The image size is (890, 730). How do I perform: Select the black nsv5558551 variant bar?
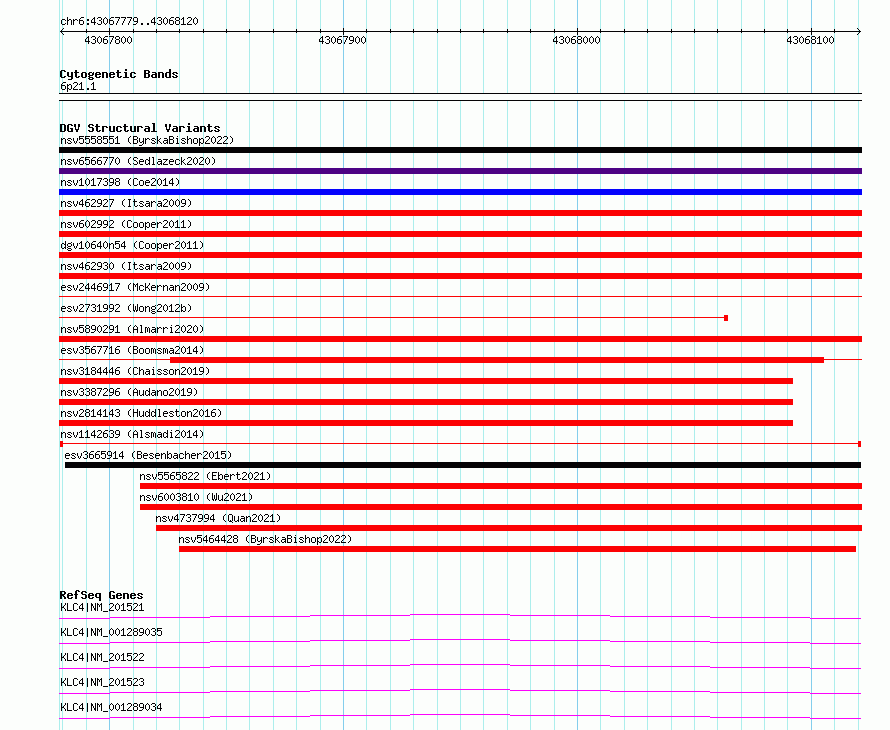(x=460, y=150)
